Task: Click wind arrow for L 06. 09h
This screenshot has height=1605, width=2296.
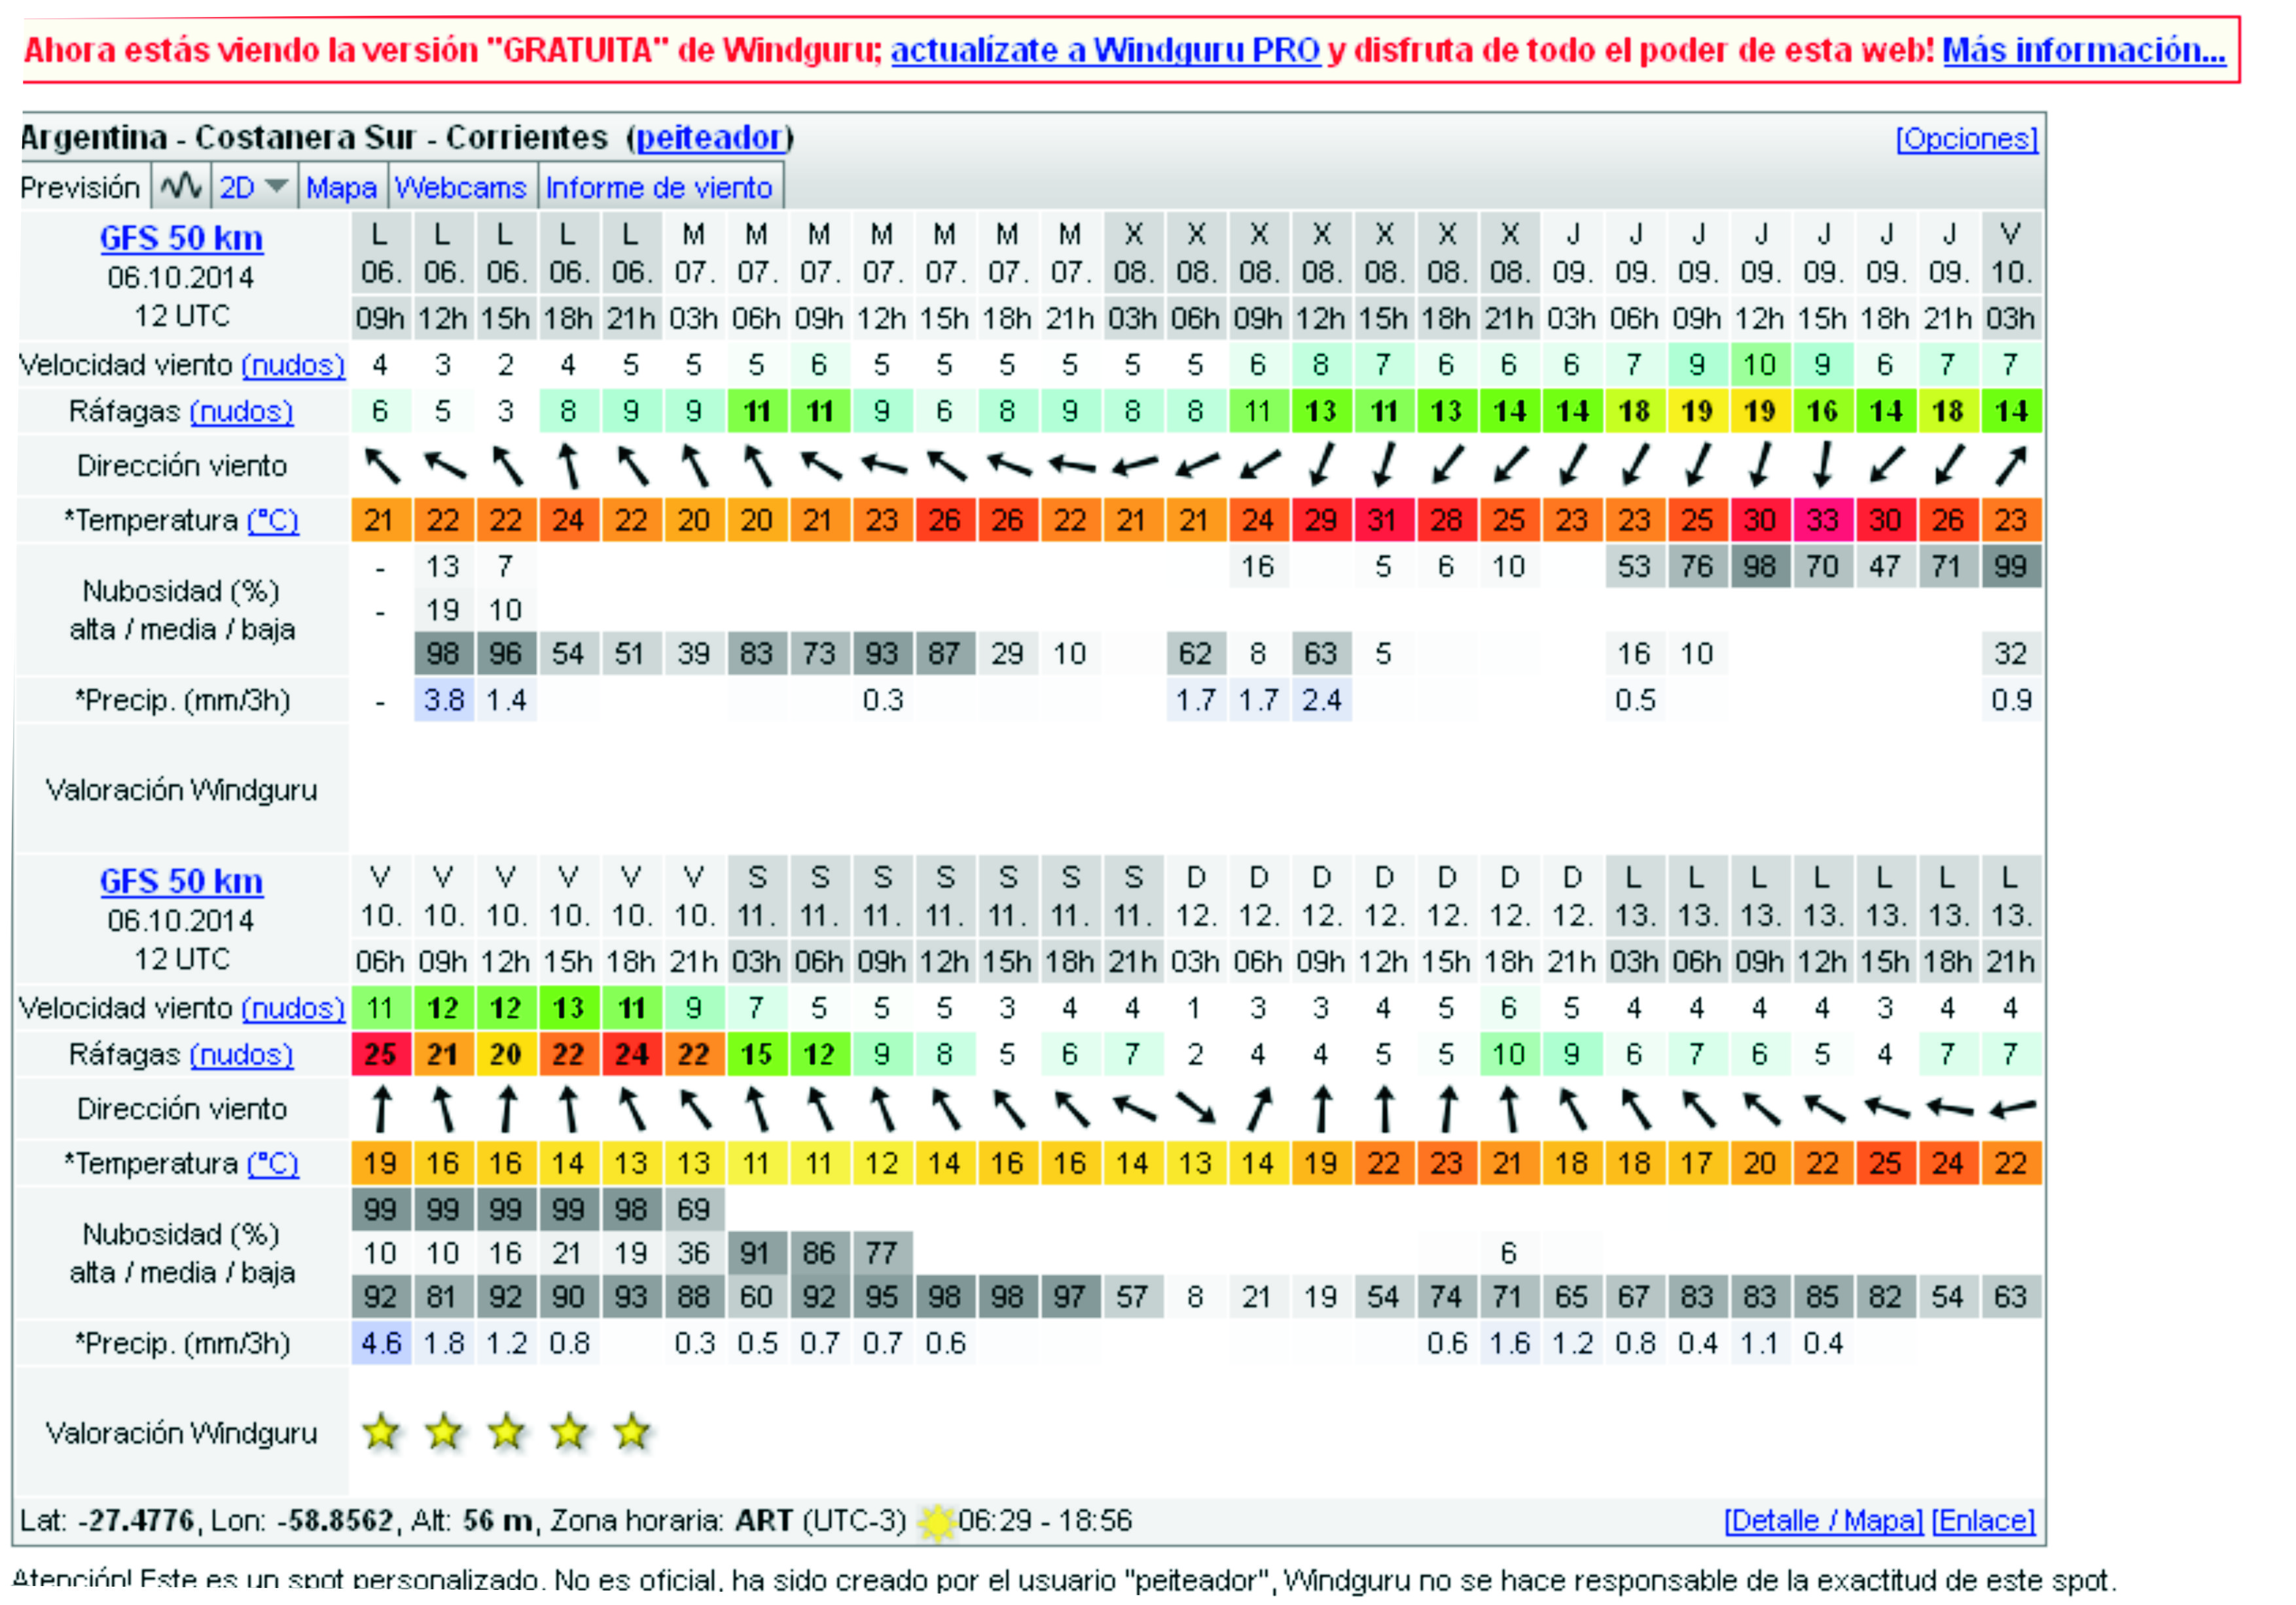Action: (x=381, y=466)
